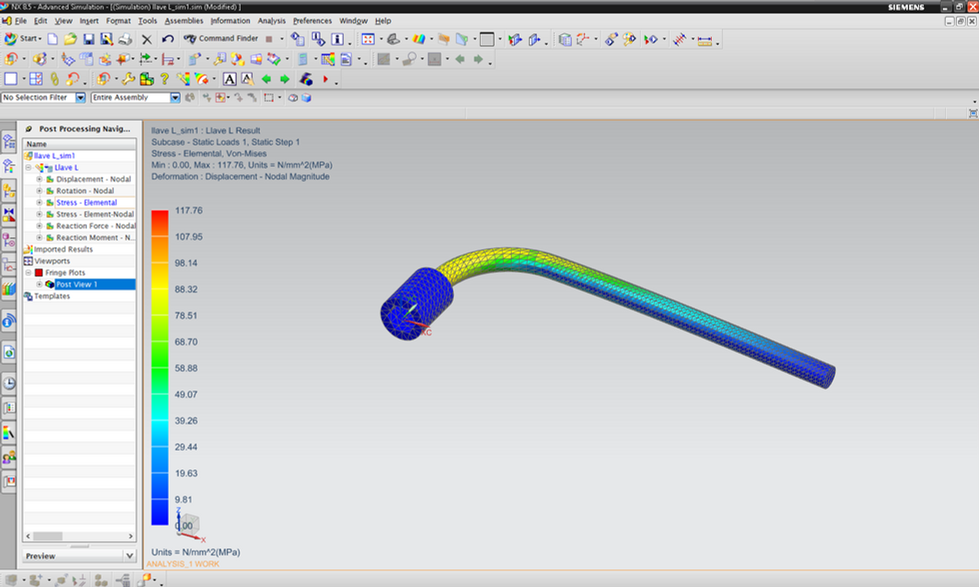
Task: Click the Delete X icon
Action: 147,39
